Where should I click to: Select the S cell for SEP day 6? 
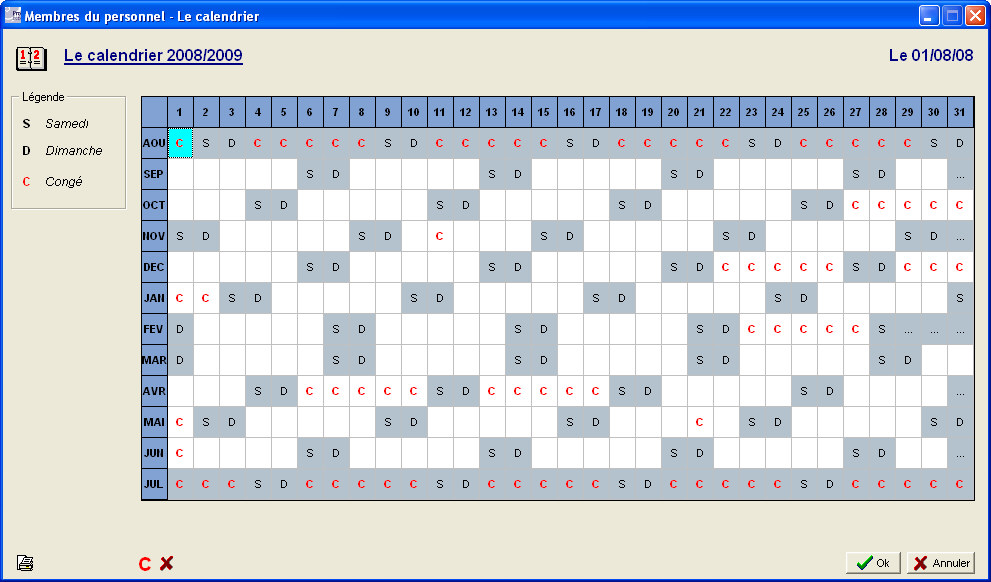(309, 174)
